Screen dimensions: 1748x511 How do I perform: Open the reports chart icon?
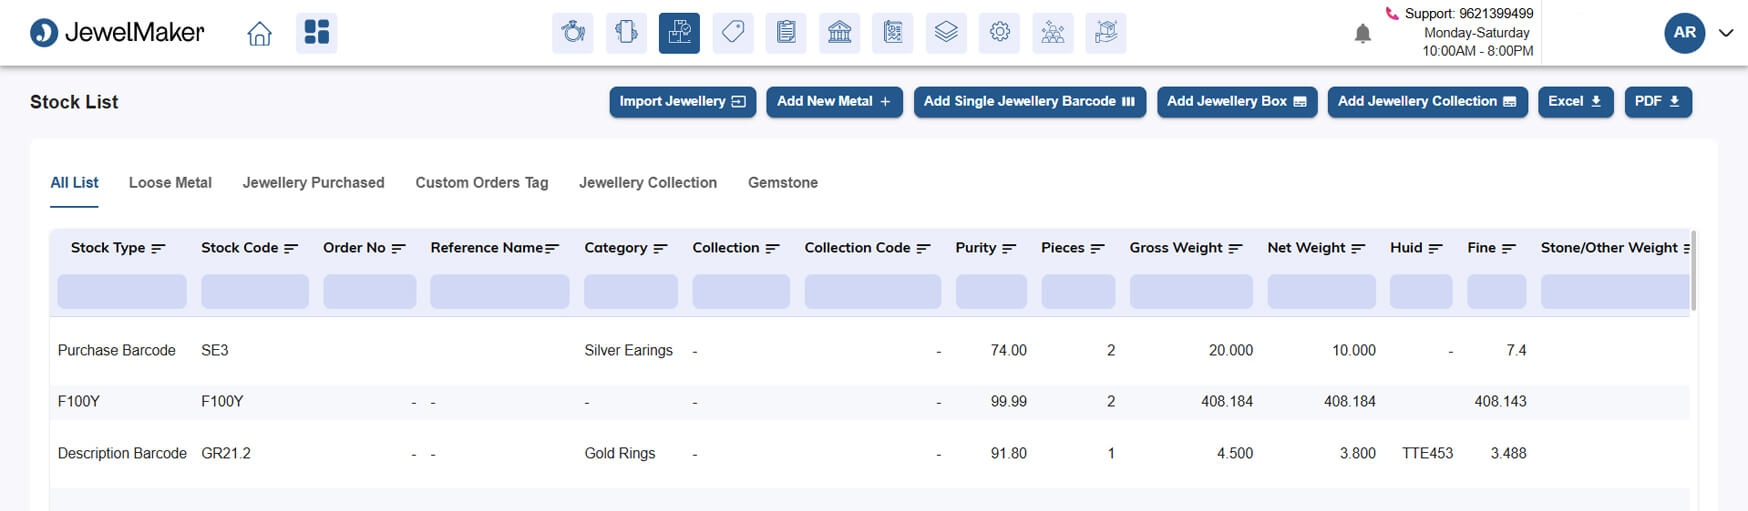tap(893, 33)
